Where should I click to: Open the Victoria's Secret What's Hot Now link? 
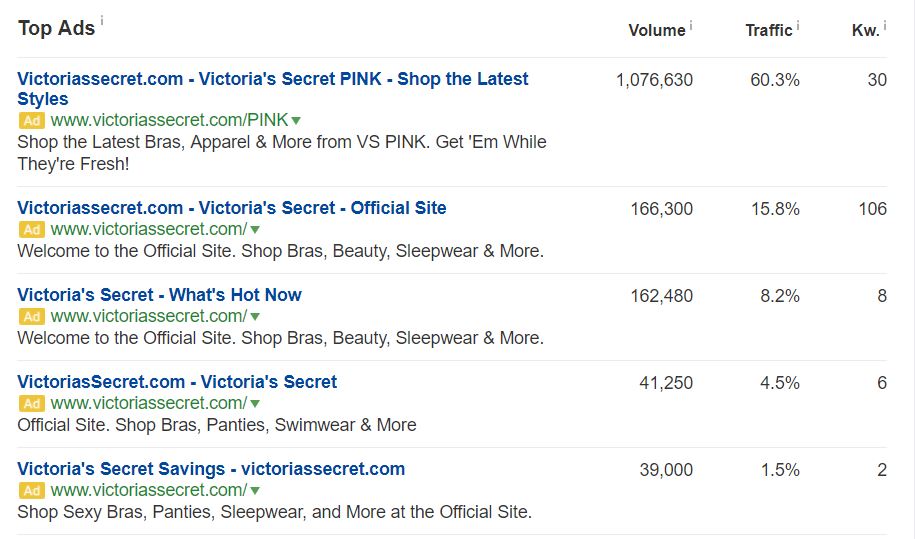point(159,295)
